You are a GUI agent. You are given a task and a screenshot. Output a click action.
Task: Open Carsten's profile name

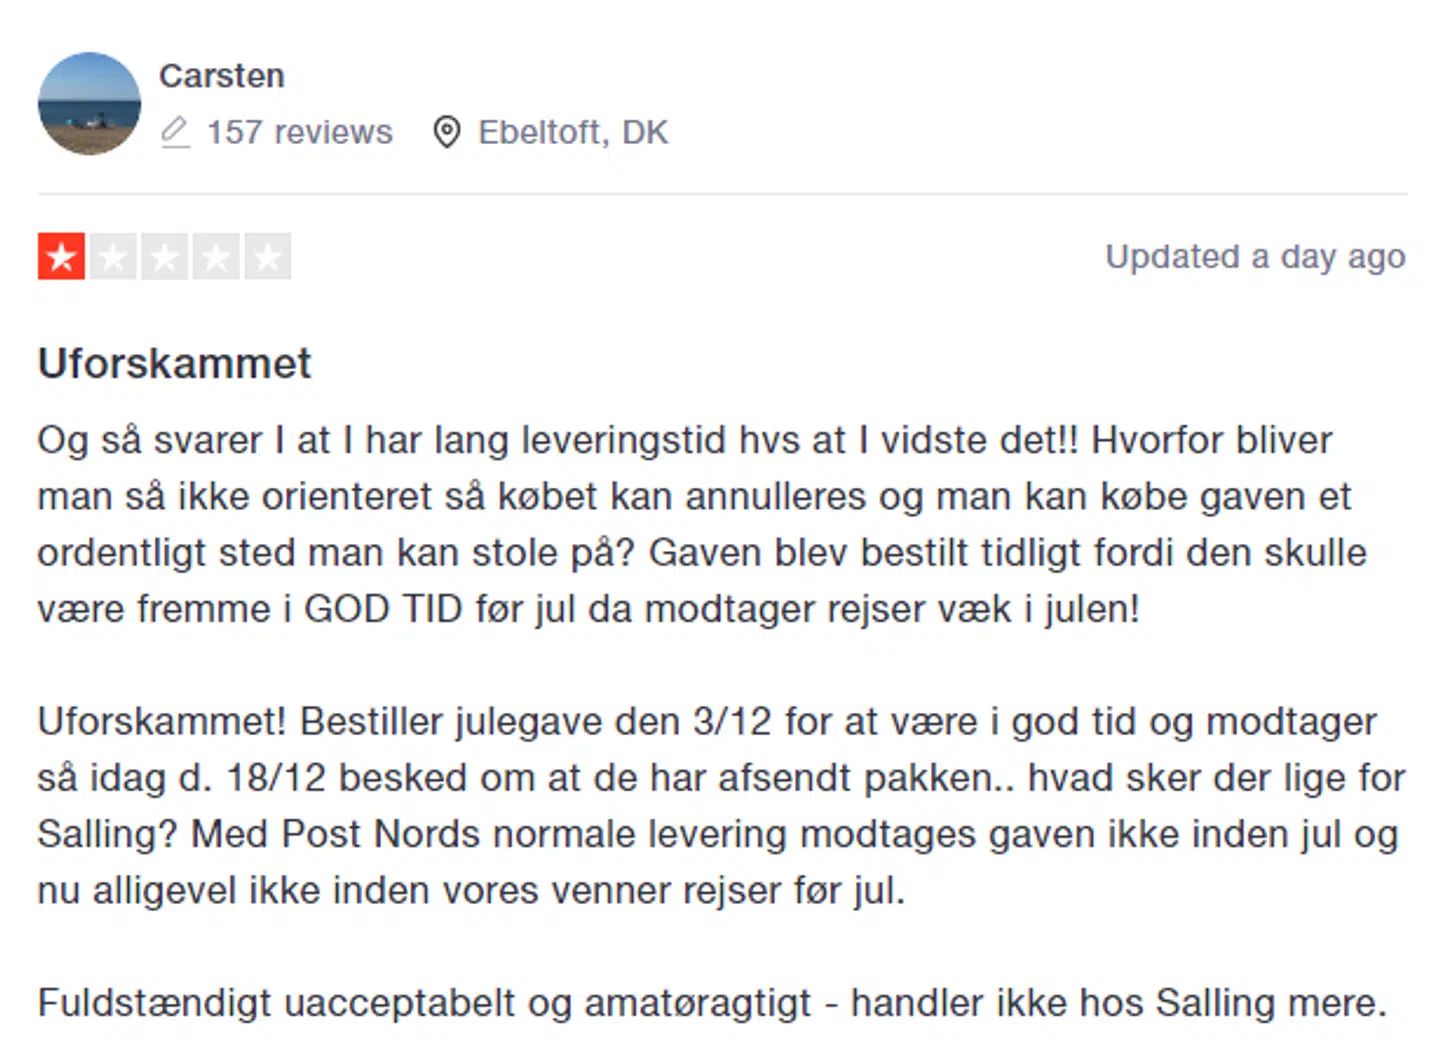point(222,75)
